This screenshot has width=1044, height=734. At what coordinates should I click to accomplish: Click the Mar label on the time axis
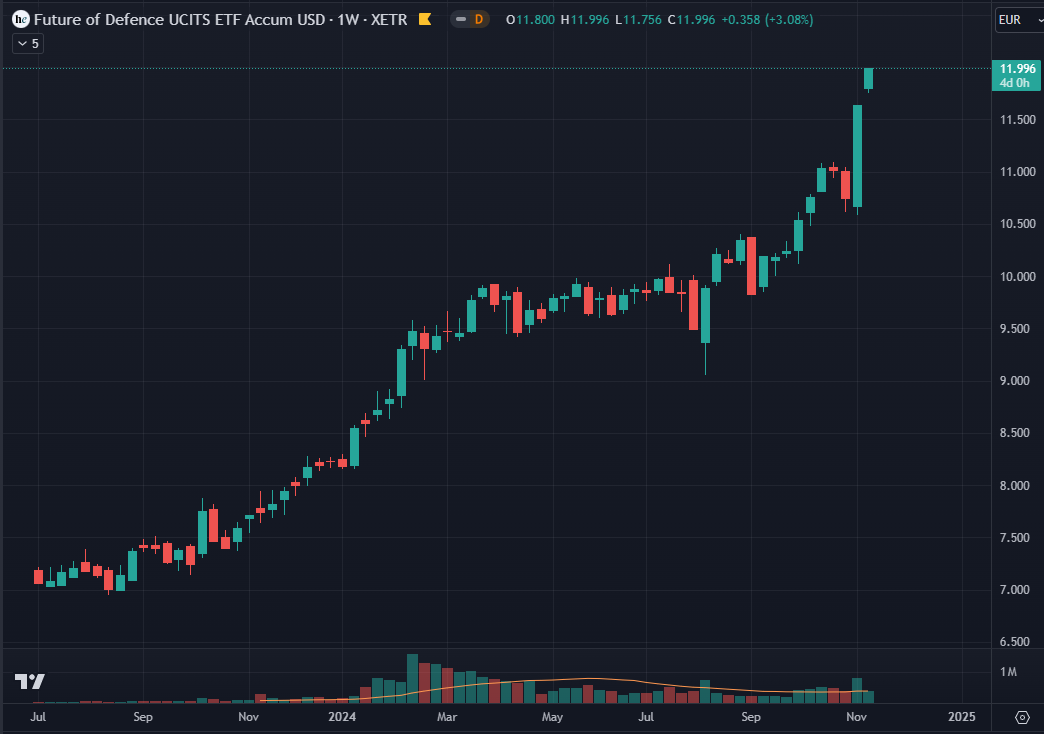pos(447,717)
